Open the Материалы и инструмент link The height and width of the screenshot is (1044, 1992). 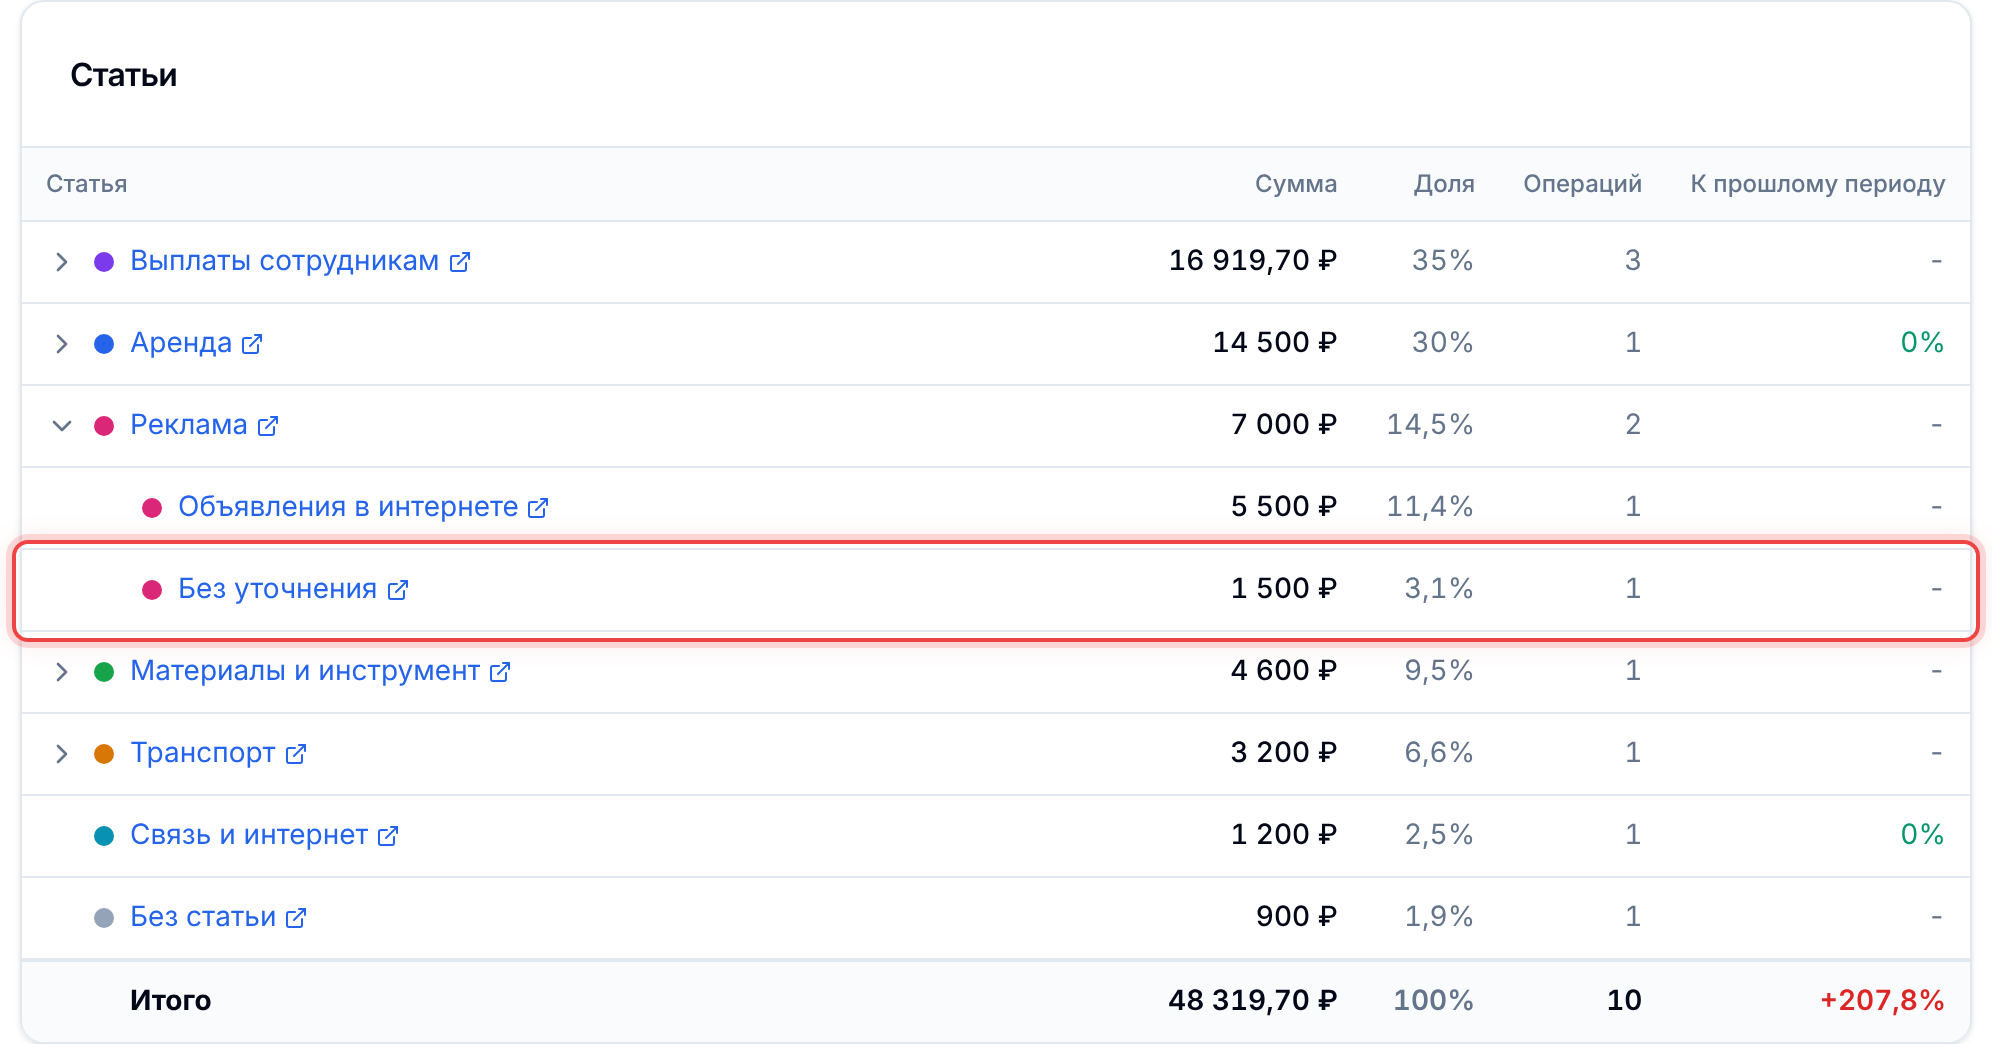tap(305, 671)
